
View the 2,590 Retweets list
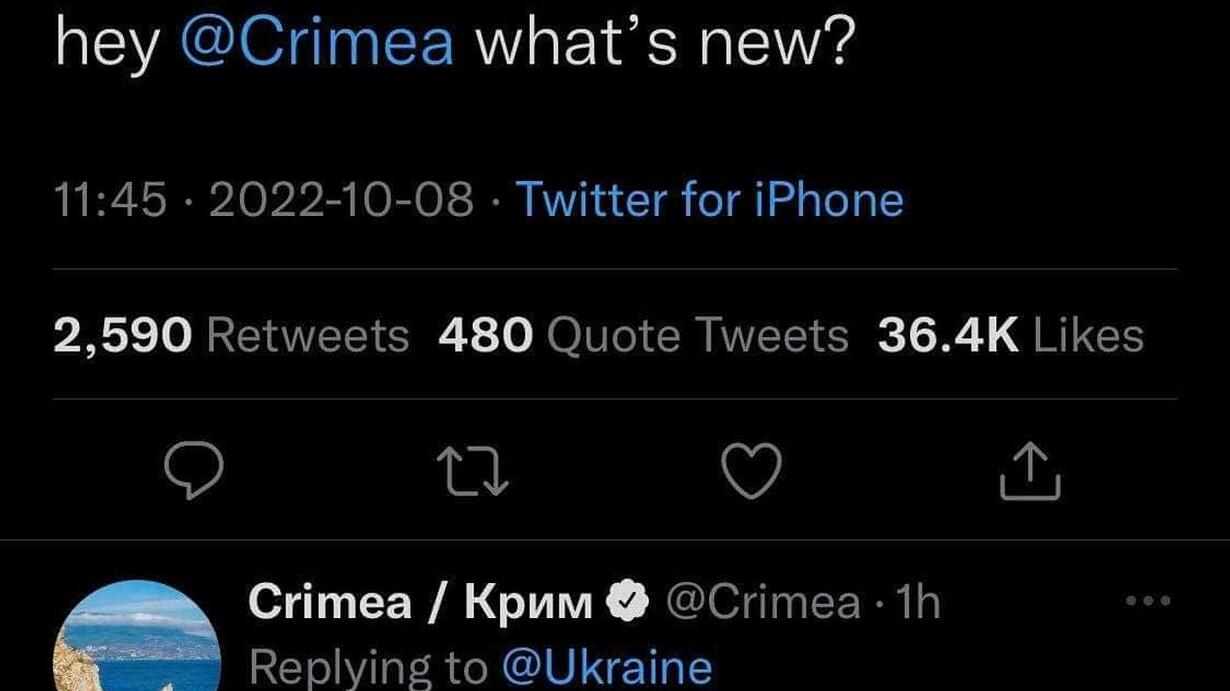(x=231, y=336)
